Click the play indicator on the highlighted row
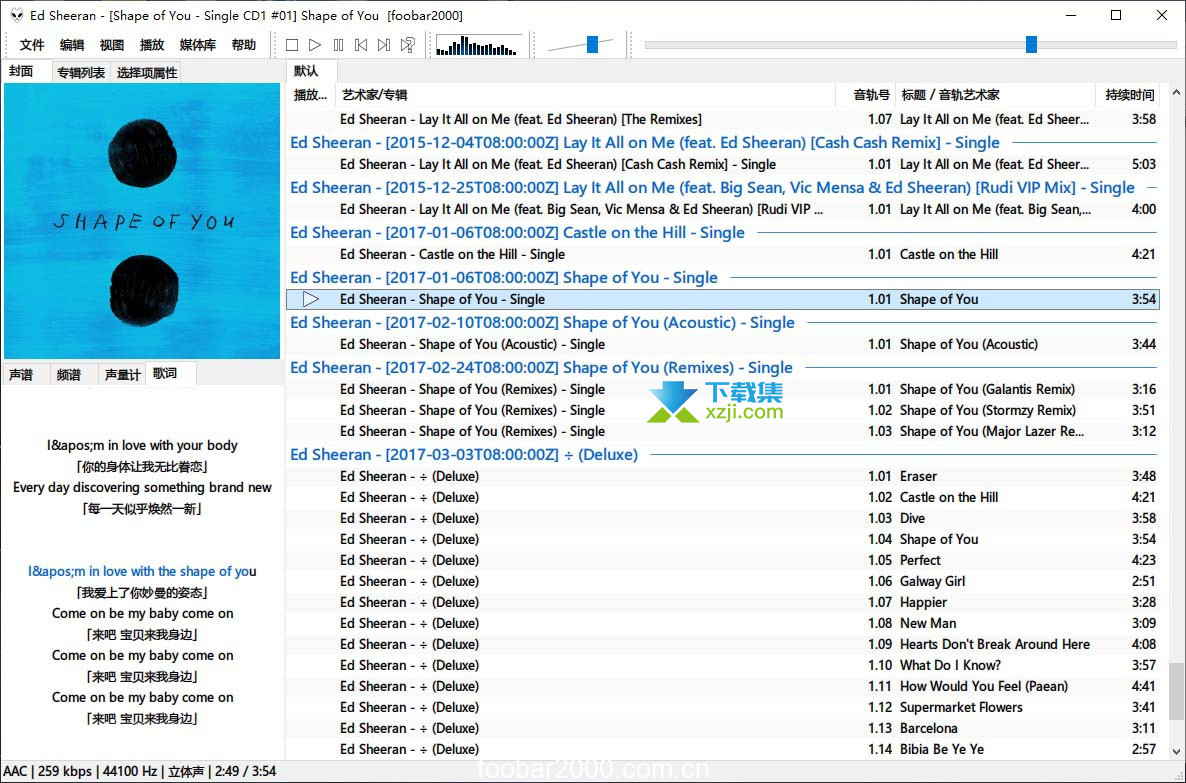Image resolution: width=1186 pixels, height=783 pixels. pyautogui.click(x=310, y=299)
